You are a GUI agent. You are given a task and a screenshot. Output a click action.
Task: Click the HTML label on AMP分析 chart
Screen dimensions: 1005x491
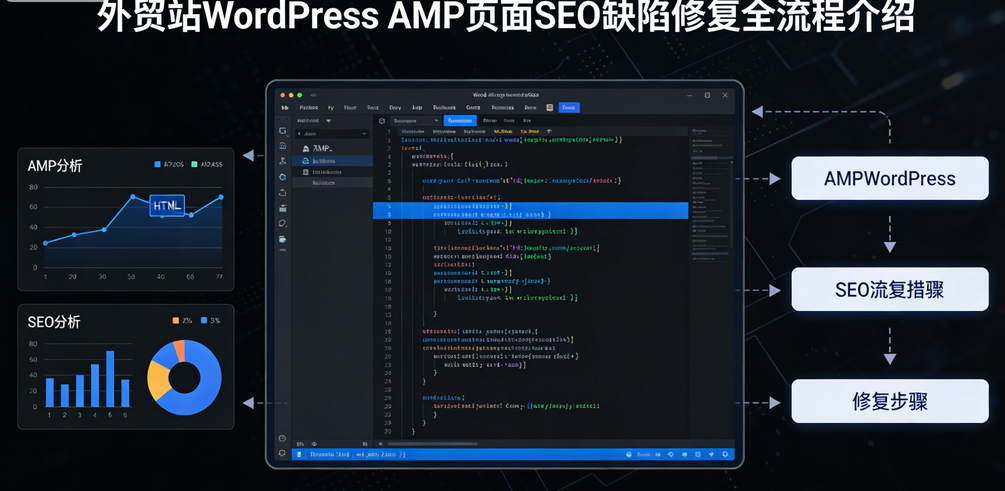[x=167, y=205]
